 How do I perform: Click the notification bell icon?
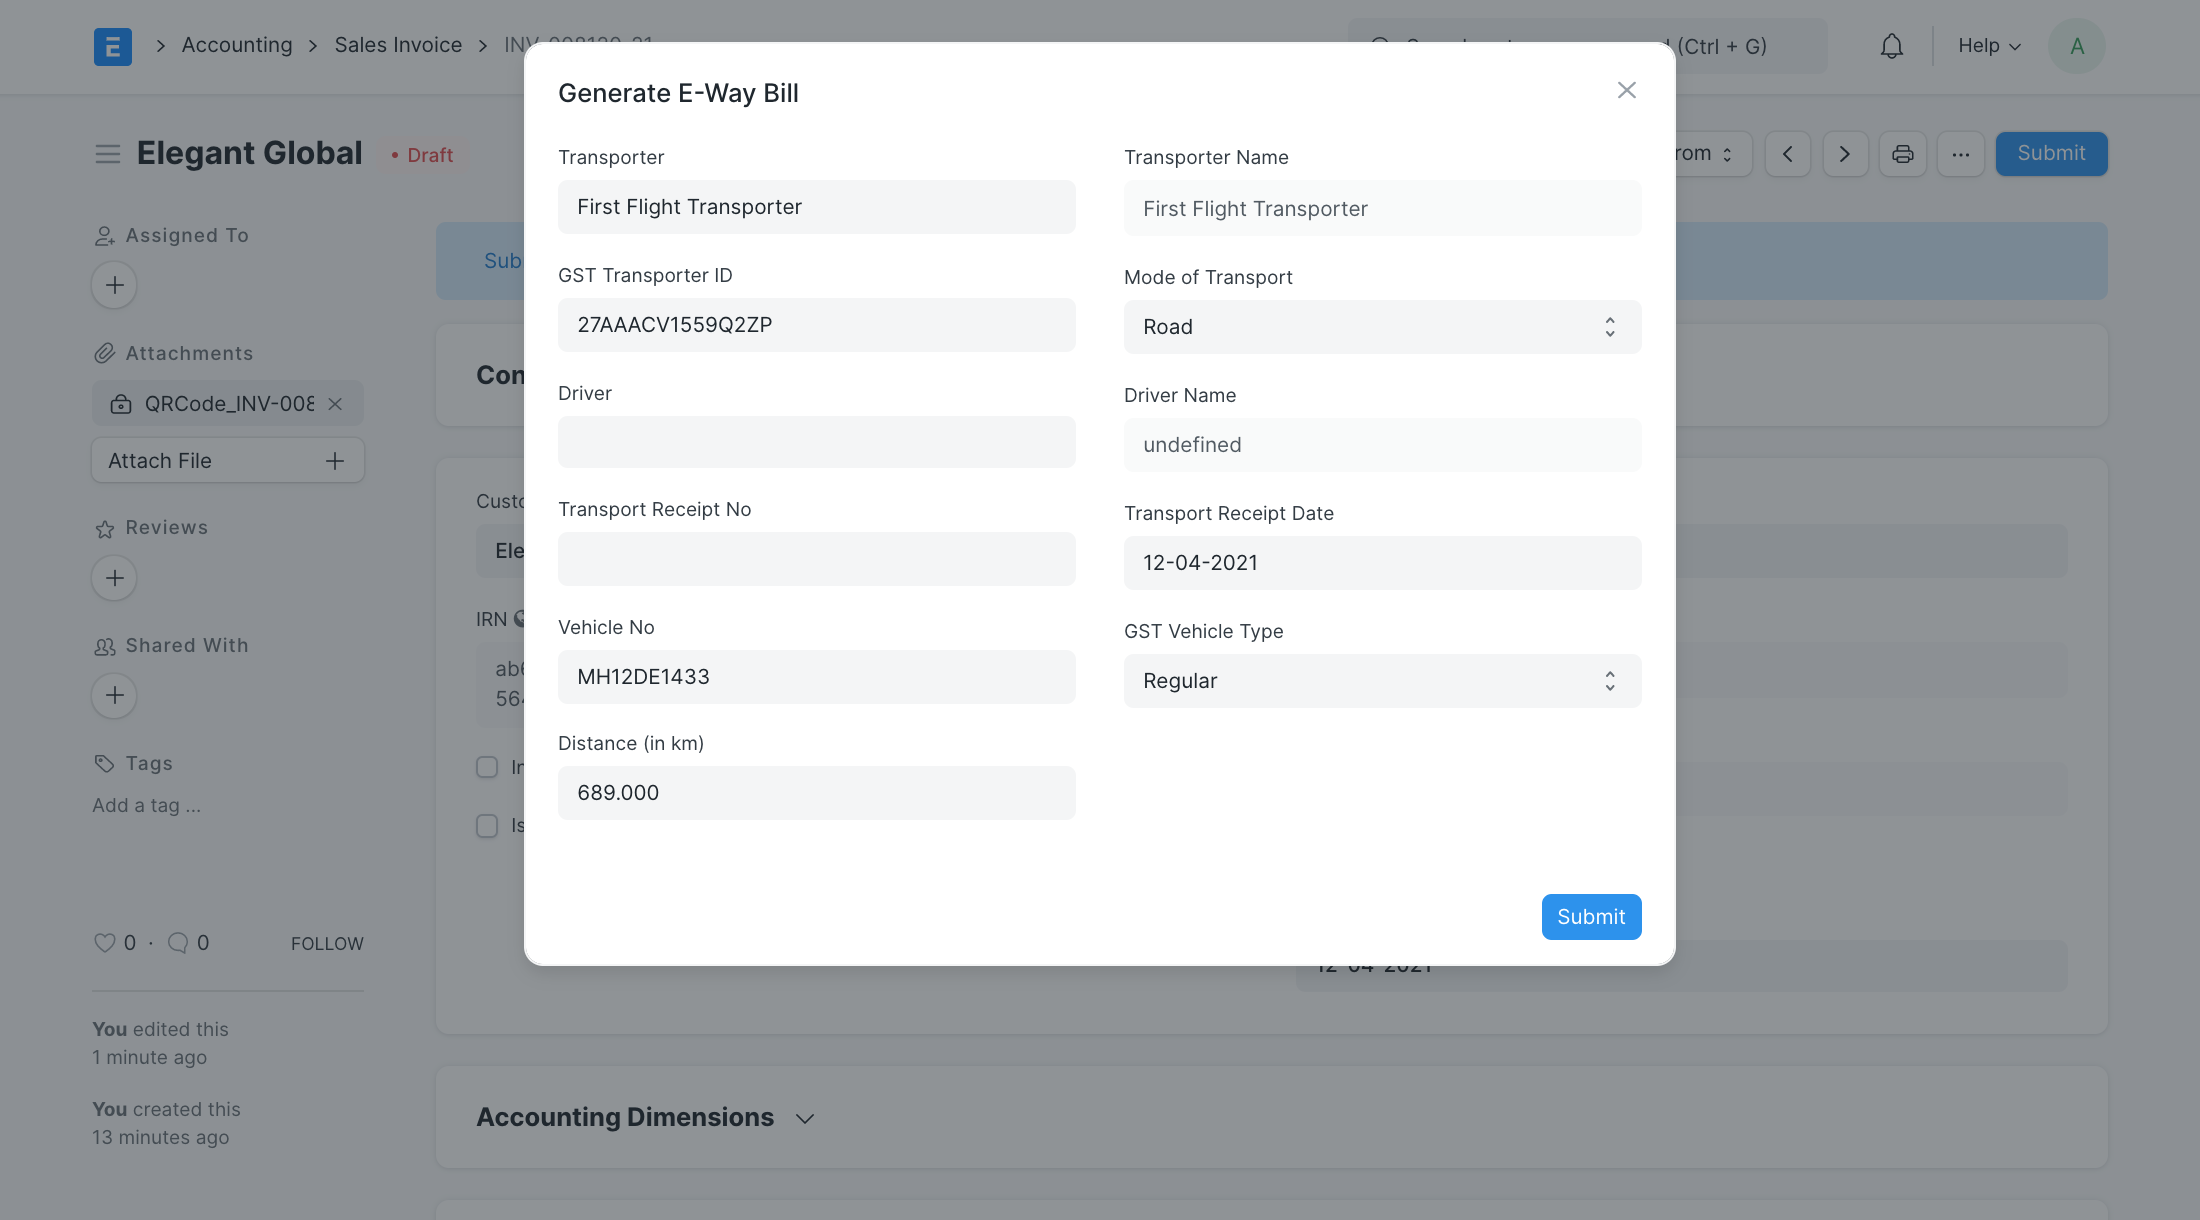(x=1891, y=46)
